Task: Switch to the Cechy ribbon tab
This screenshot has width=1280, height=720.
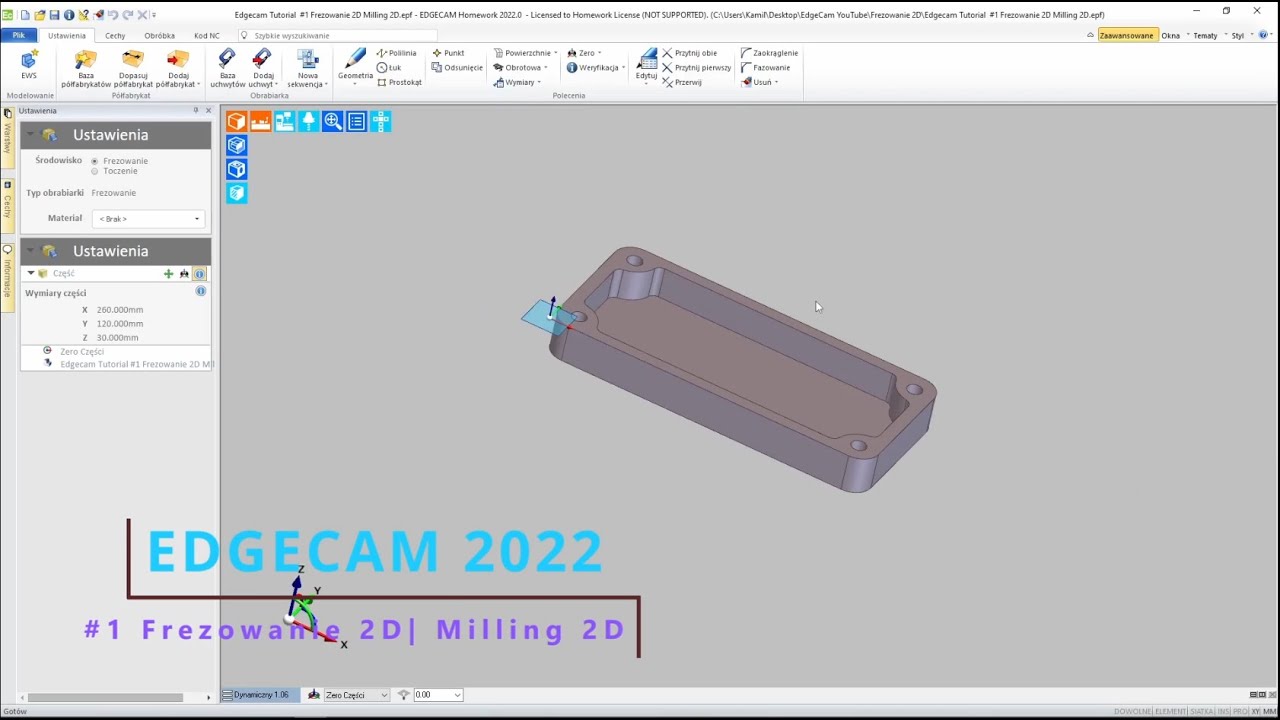Action: coord(115,35)
